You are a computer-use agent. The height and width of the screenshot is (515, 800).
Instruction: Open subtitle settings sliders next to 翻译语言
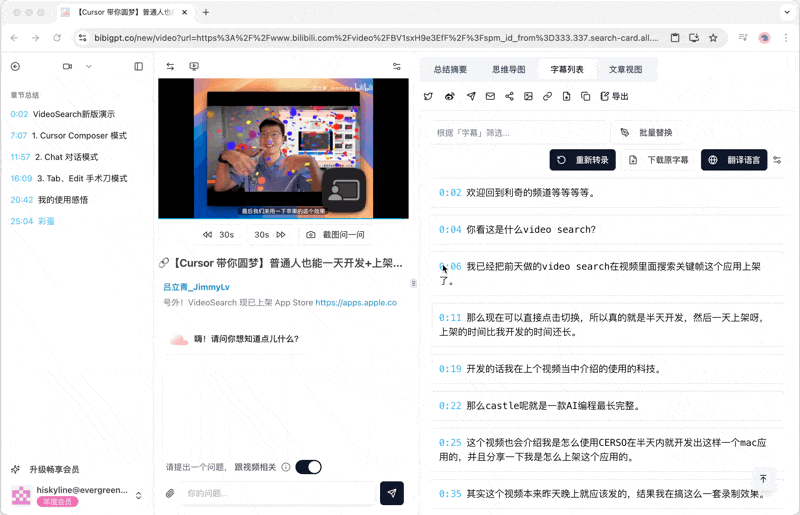pyautogui.click(x=777, y=160)
